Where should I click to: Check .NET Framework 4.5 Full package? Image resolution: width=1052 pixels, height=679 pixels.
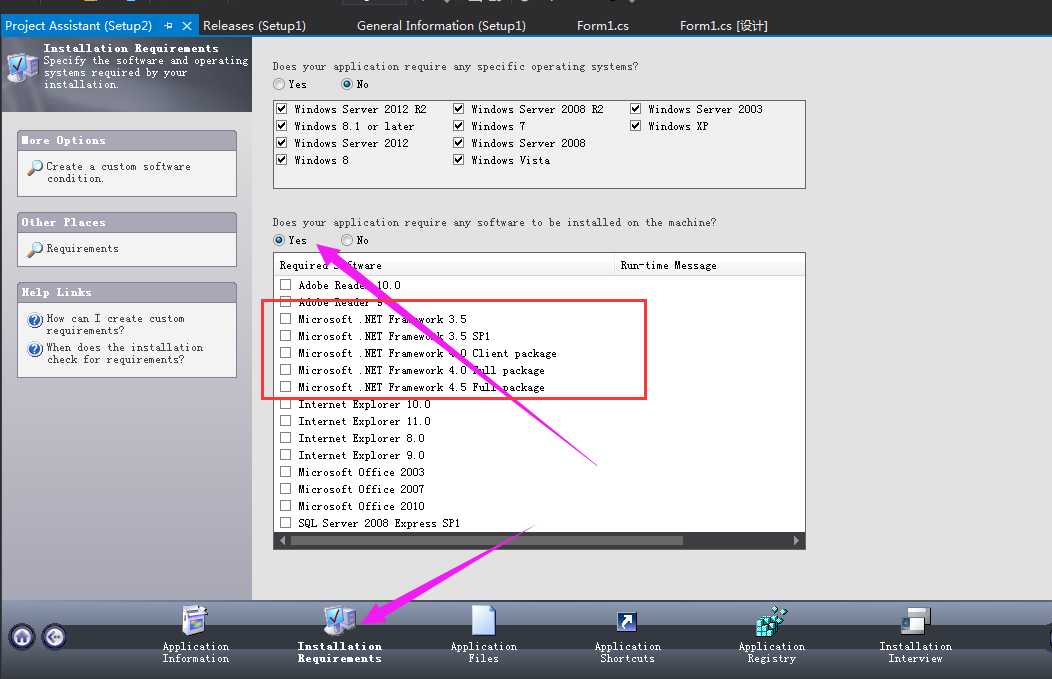pos(286,386)
